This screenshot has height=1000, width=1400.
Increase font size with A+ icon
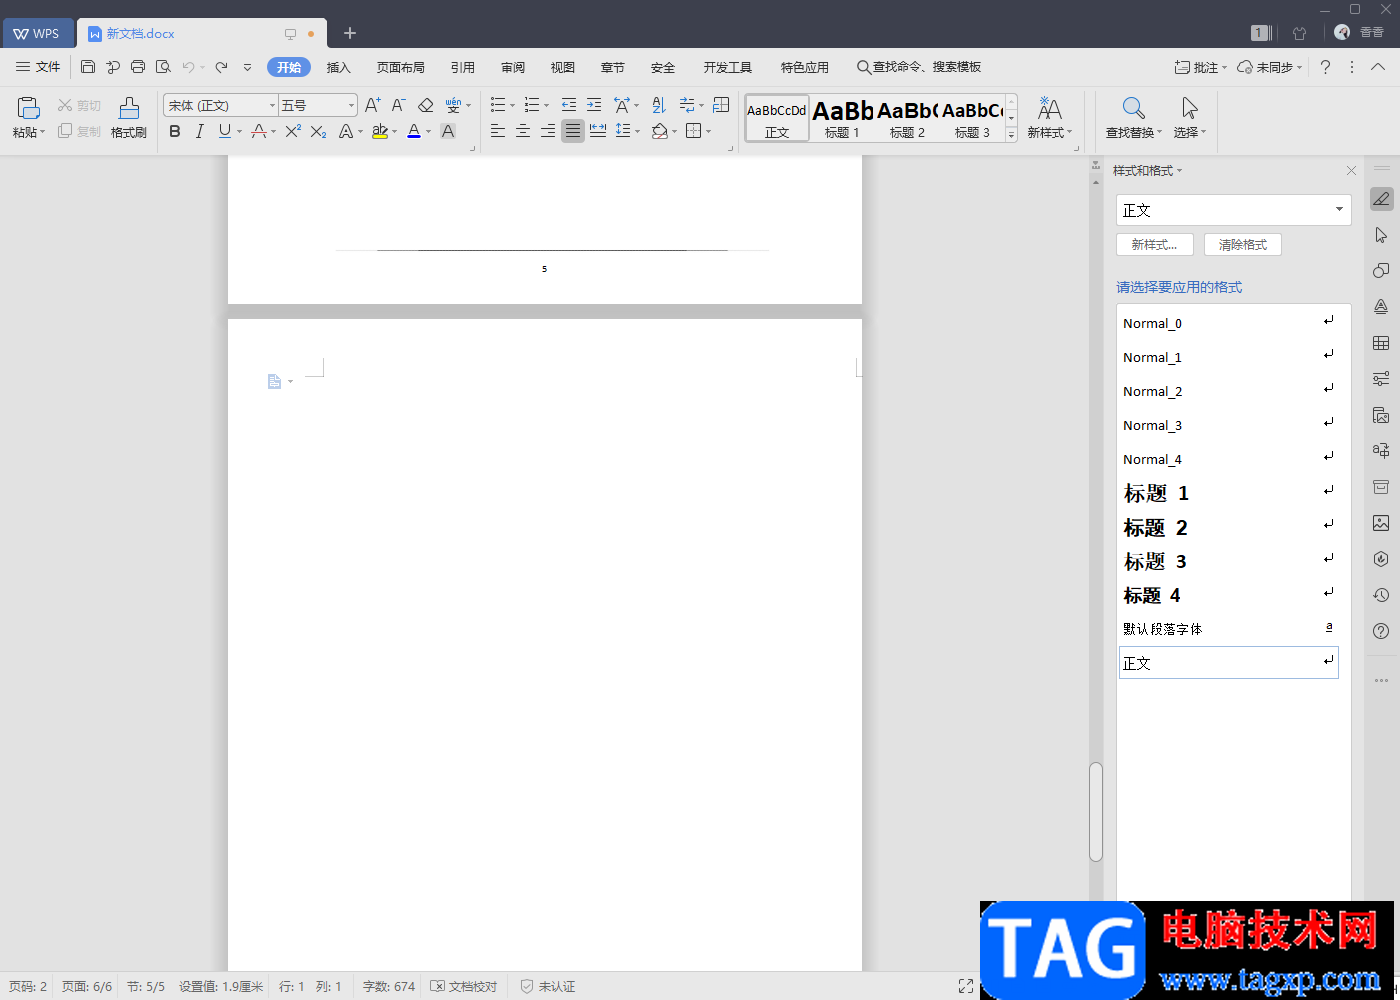[x=372, y=105]
